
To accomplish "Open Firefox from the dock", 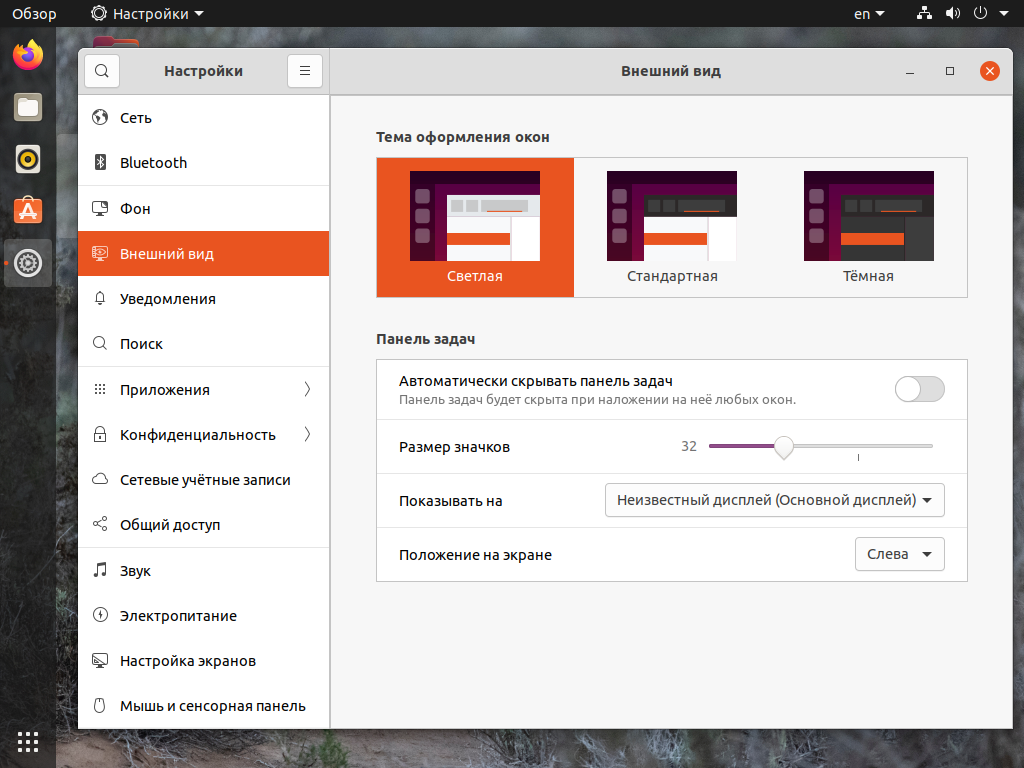I will coord(28,55).
